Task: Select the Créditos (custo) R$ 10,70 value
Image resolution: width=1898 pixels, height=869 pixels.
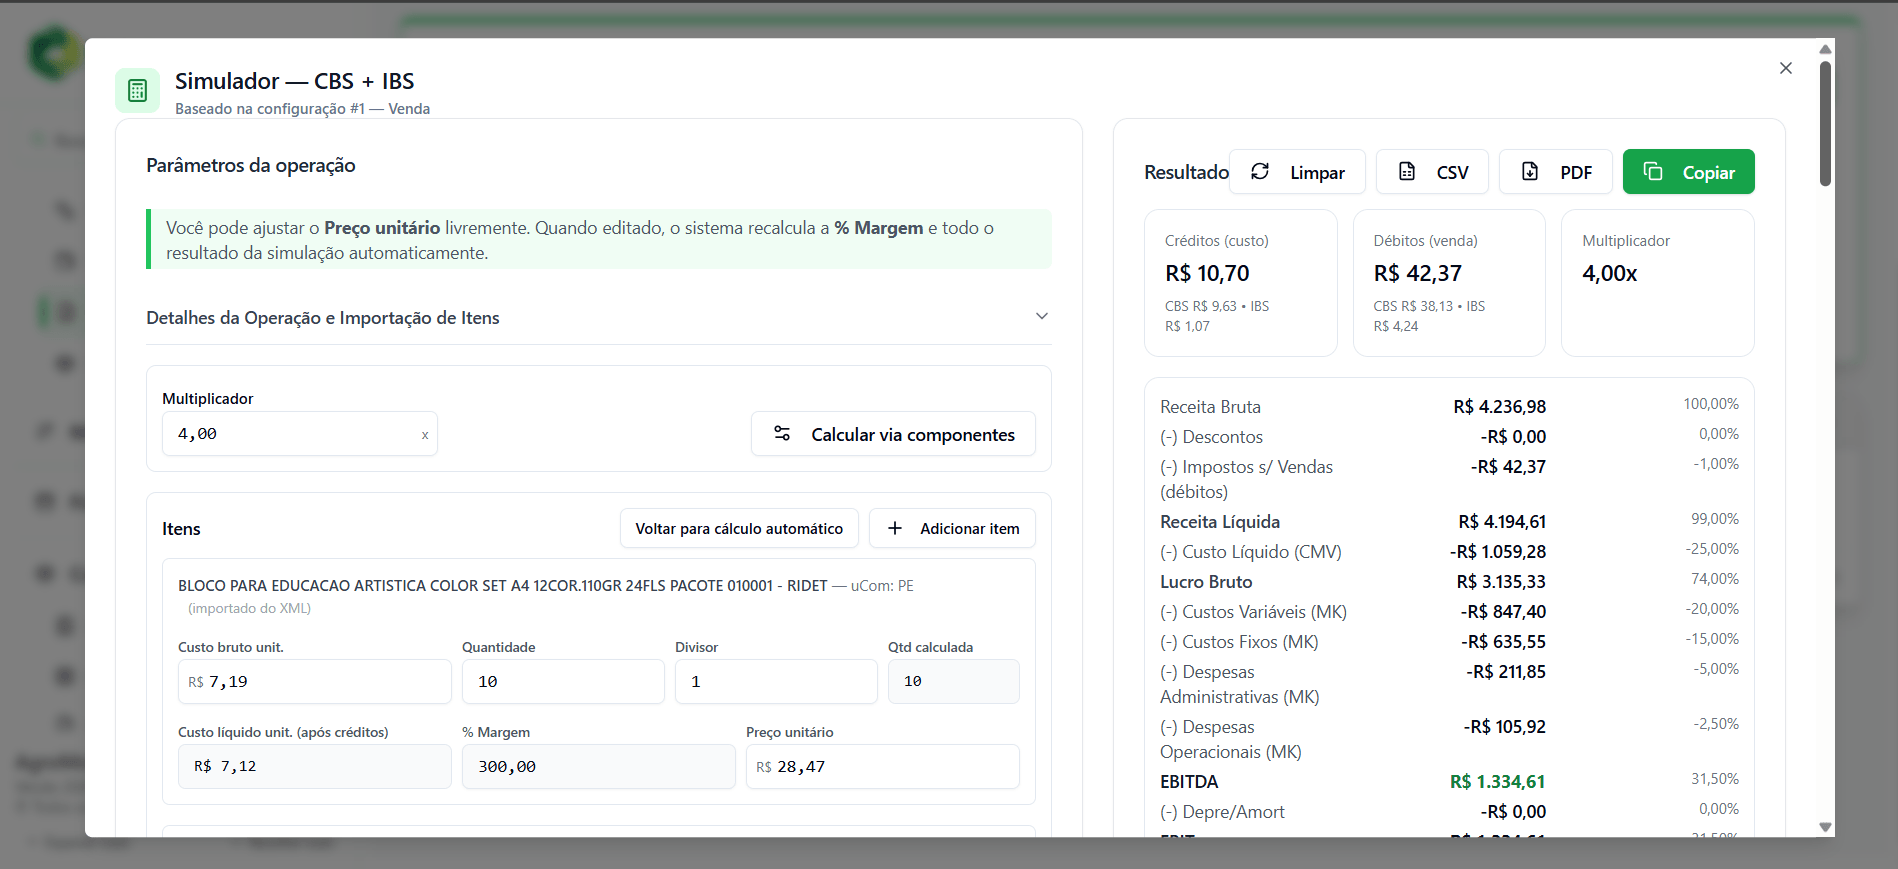Action: pyautogui.click(x=1207, y=273)
